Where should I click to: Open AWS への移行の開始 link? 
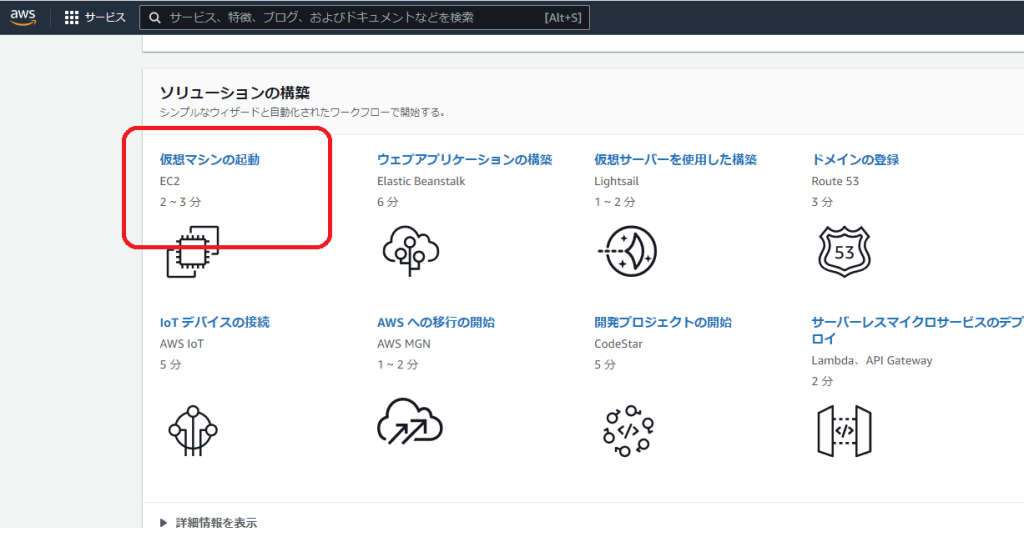click(435, 322)
